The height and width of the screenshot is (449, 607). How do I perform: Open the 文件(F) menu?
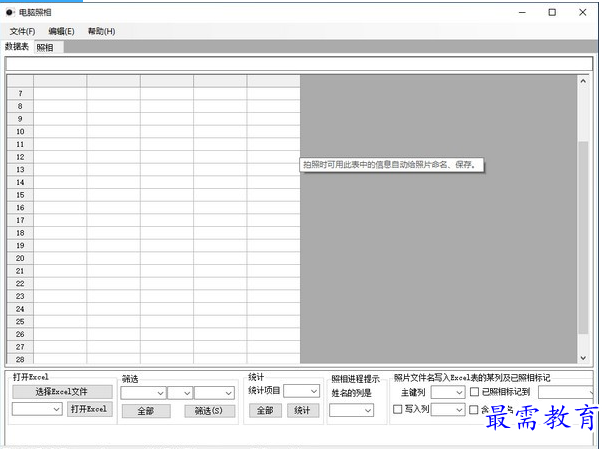[x=22, y=31]
